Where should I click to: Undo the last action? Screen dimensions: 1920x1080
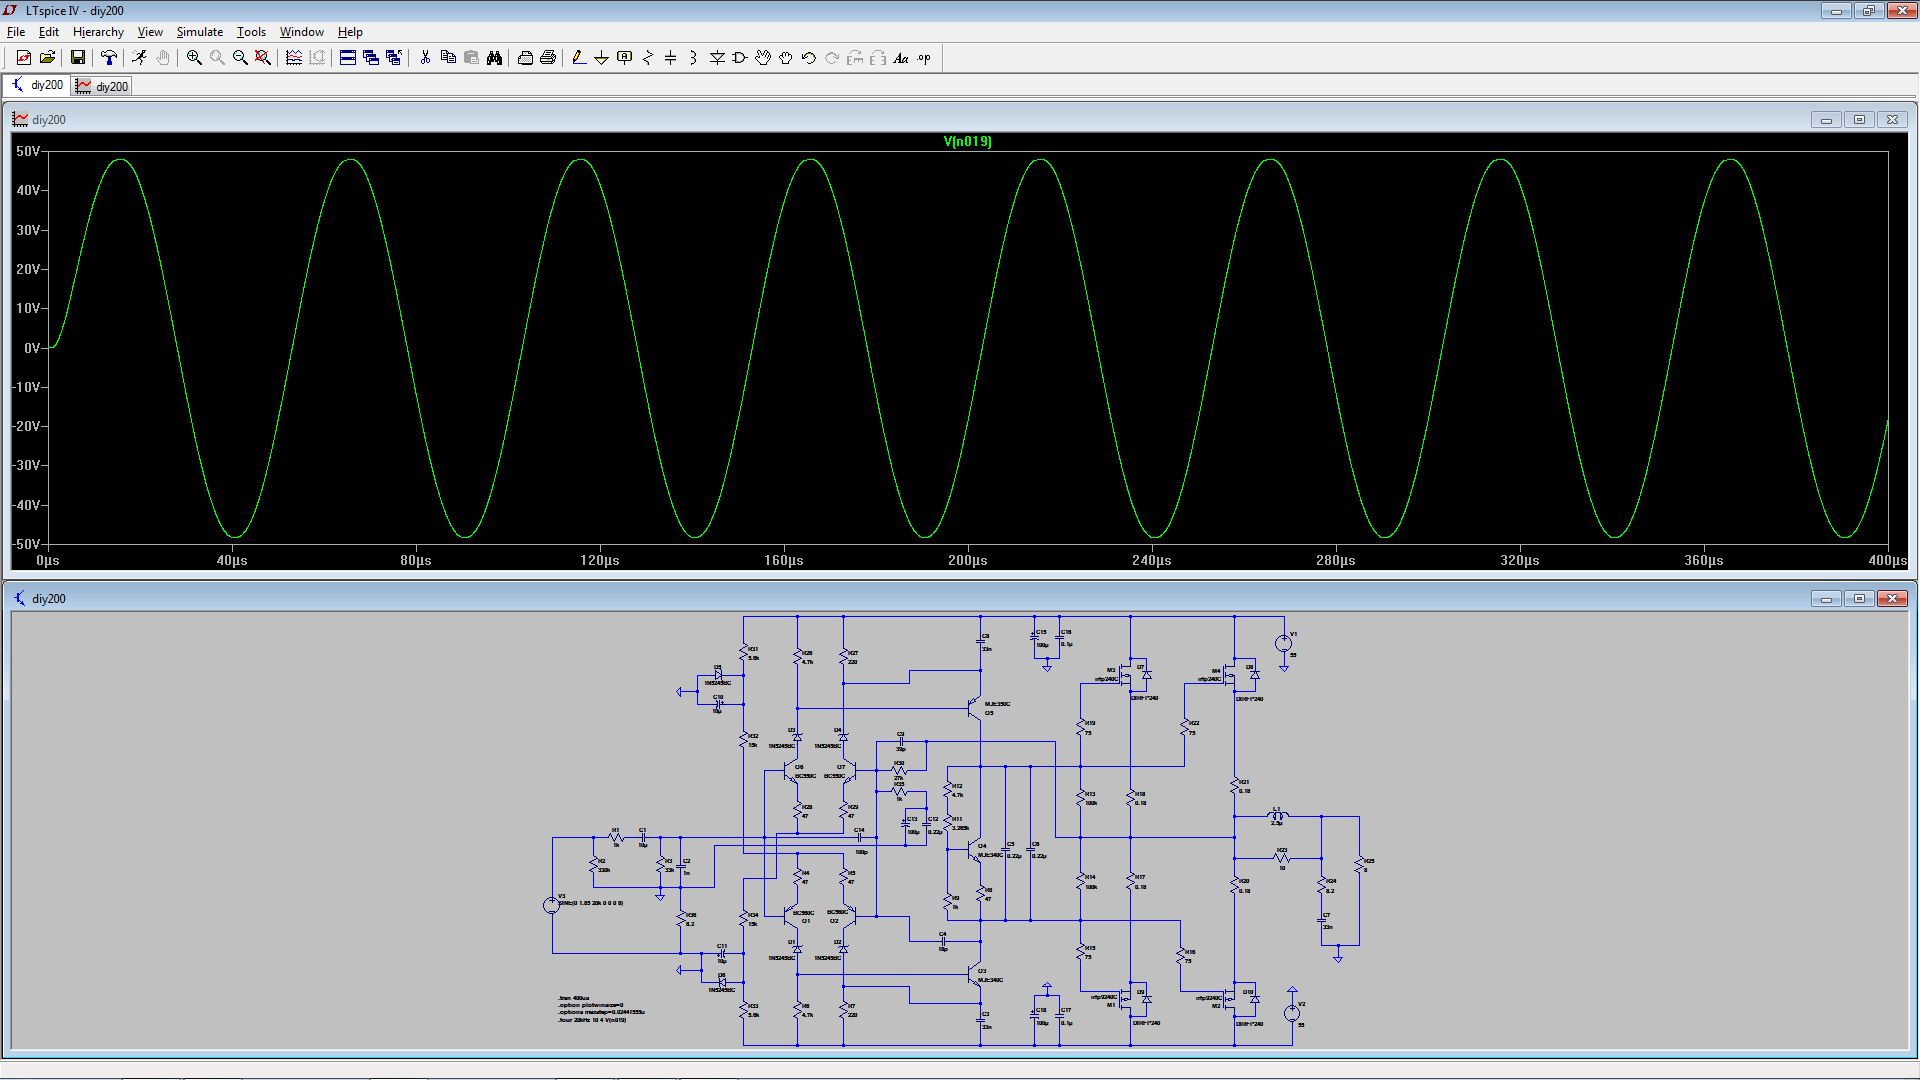pyautogui.click(x=809, y=58)
